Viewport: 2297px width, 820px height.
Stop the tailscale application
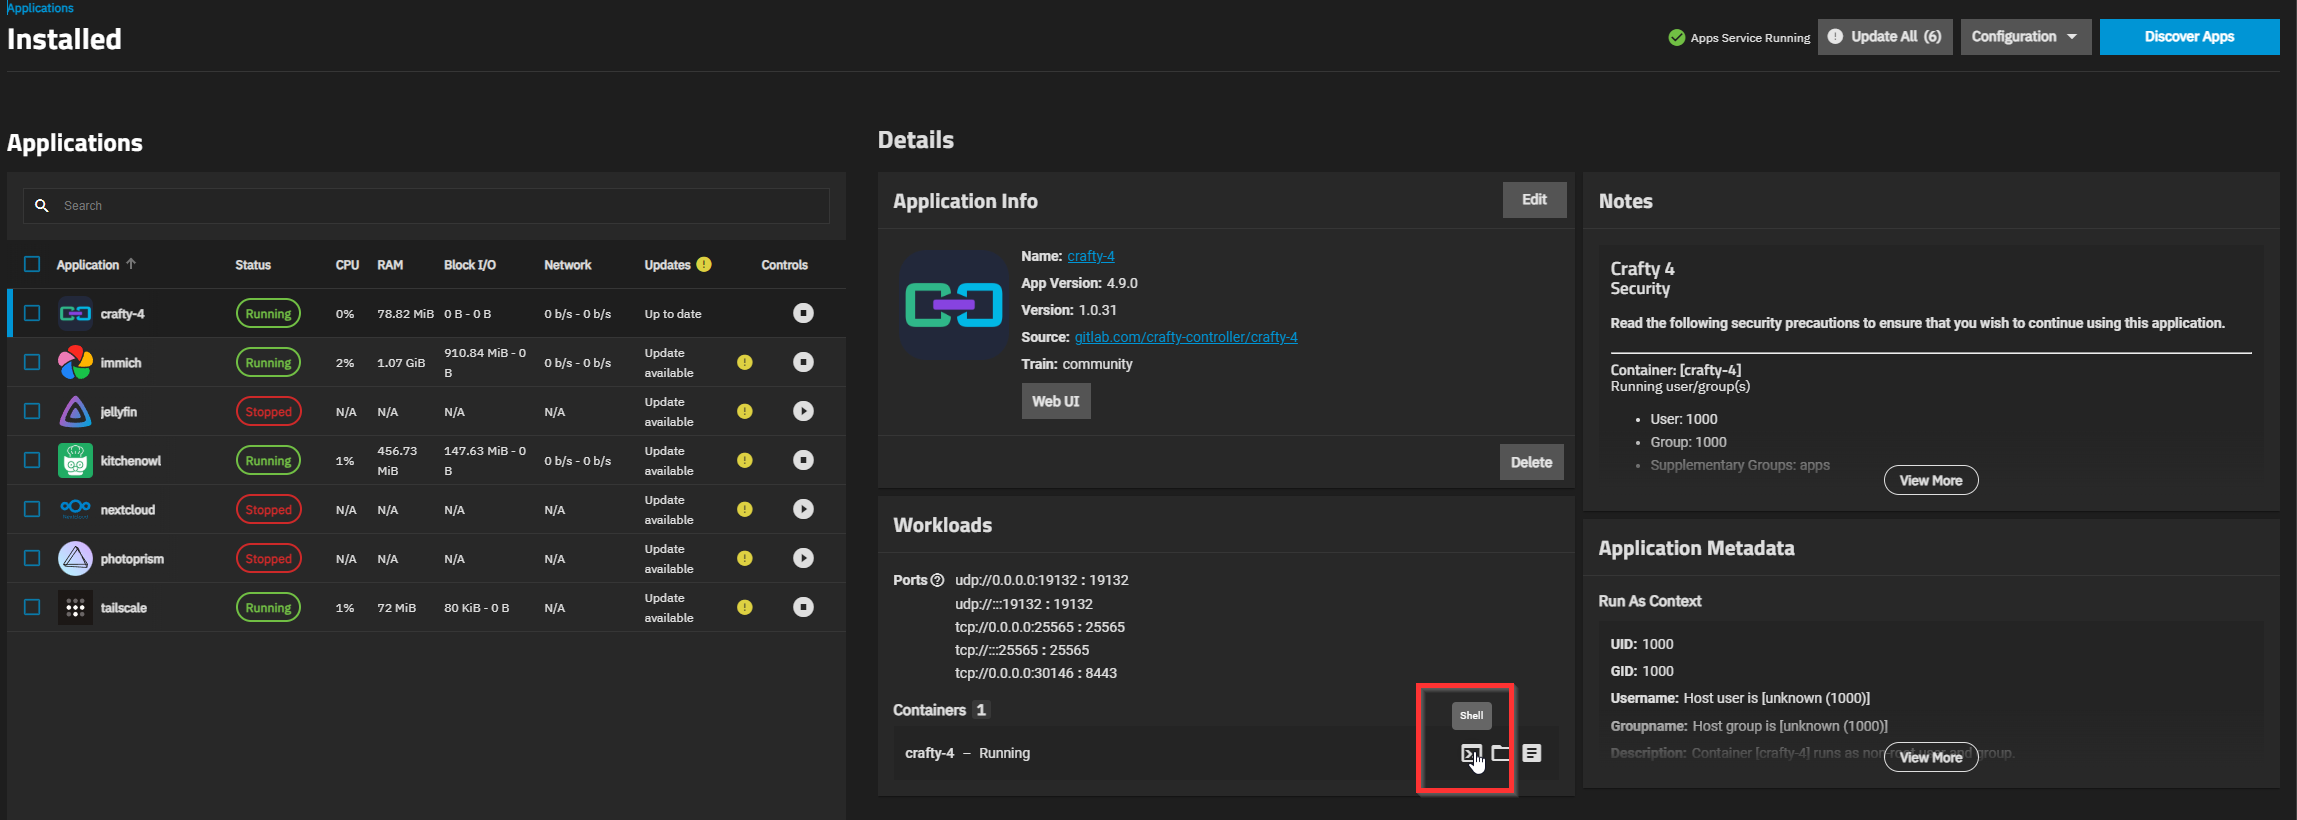click(x=803, y=607)
